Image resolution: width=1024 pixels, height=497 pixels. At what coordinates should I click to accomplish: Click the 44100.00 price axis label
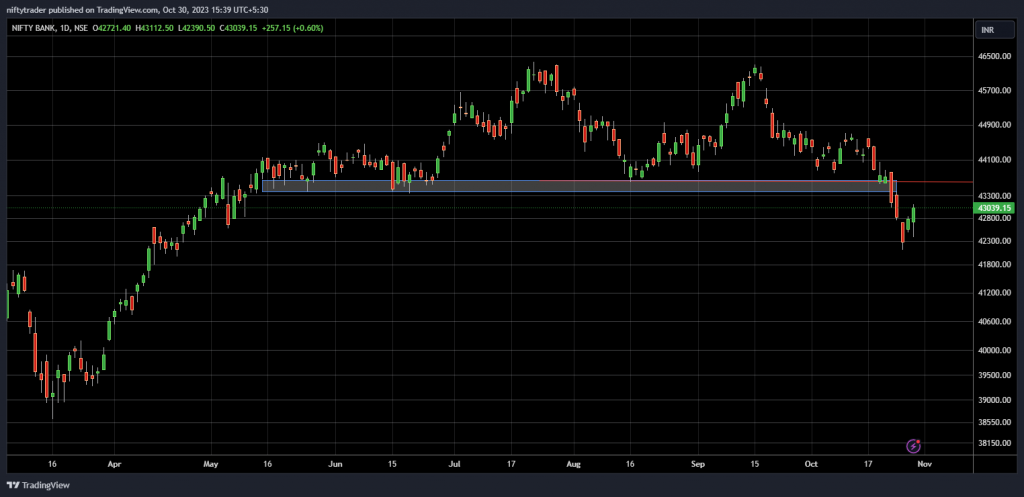coord(995,160)
